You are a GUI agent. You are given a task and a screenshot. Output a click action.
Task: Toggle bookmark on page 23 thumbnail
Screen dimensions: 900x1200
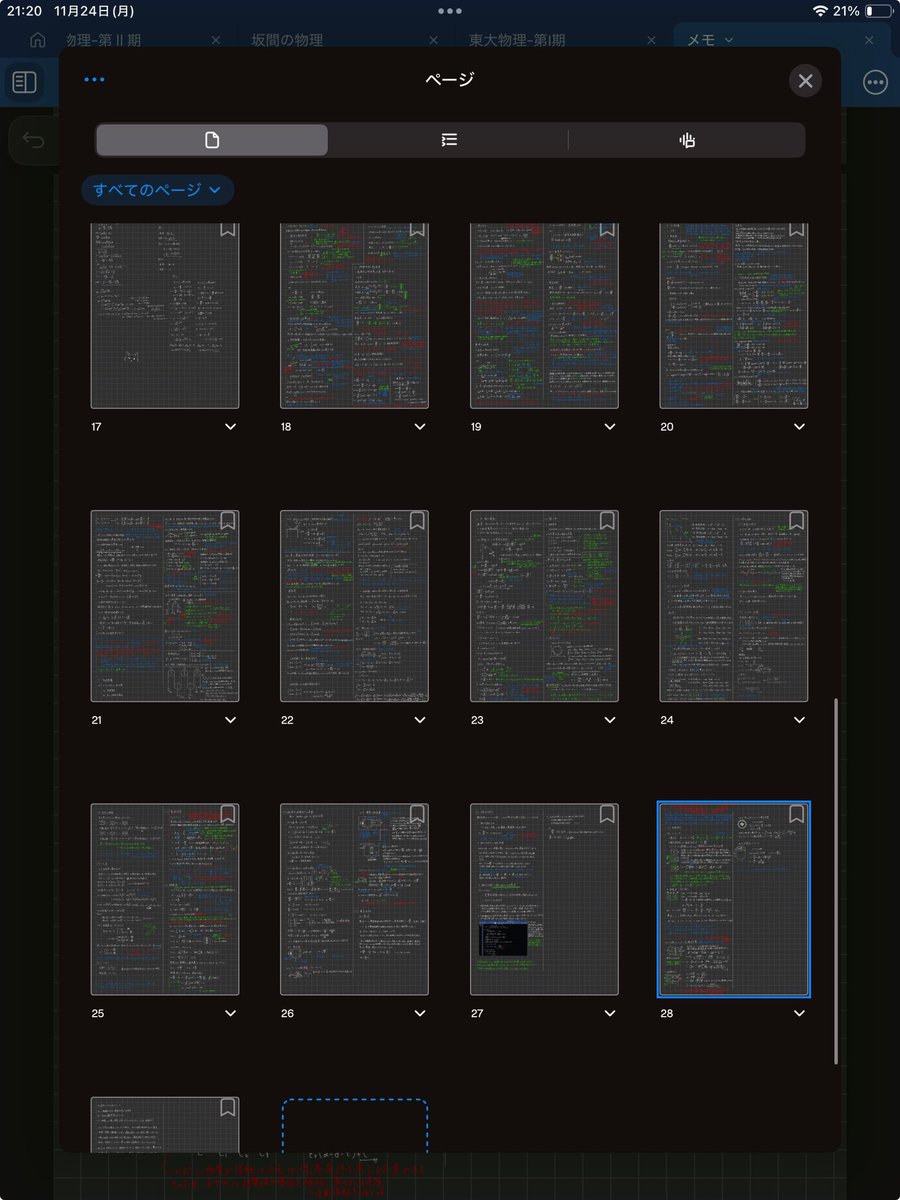coord(607,521)
